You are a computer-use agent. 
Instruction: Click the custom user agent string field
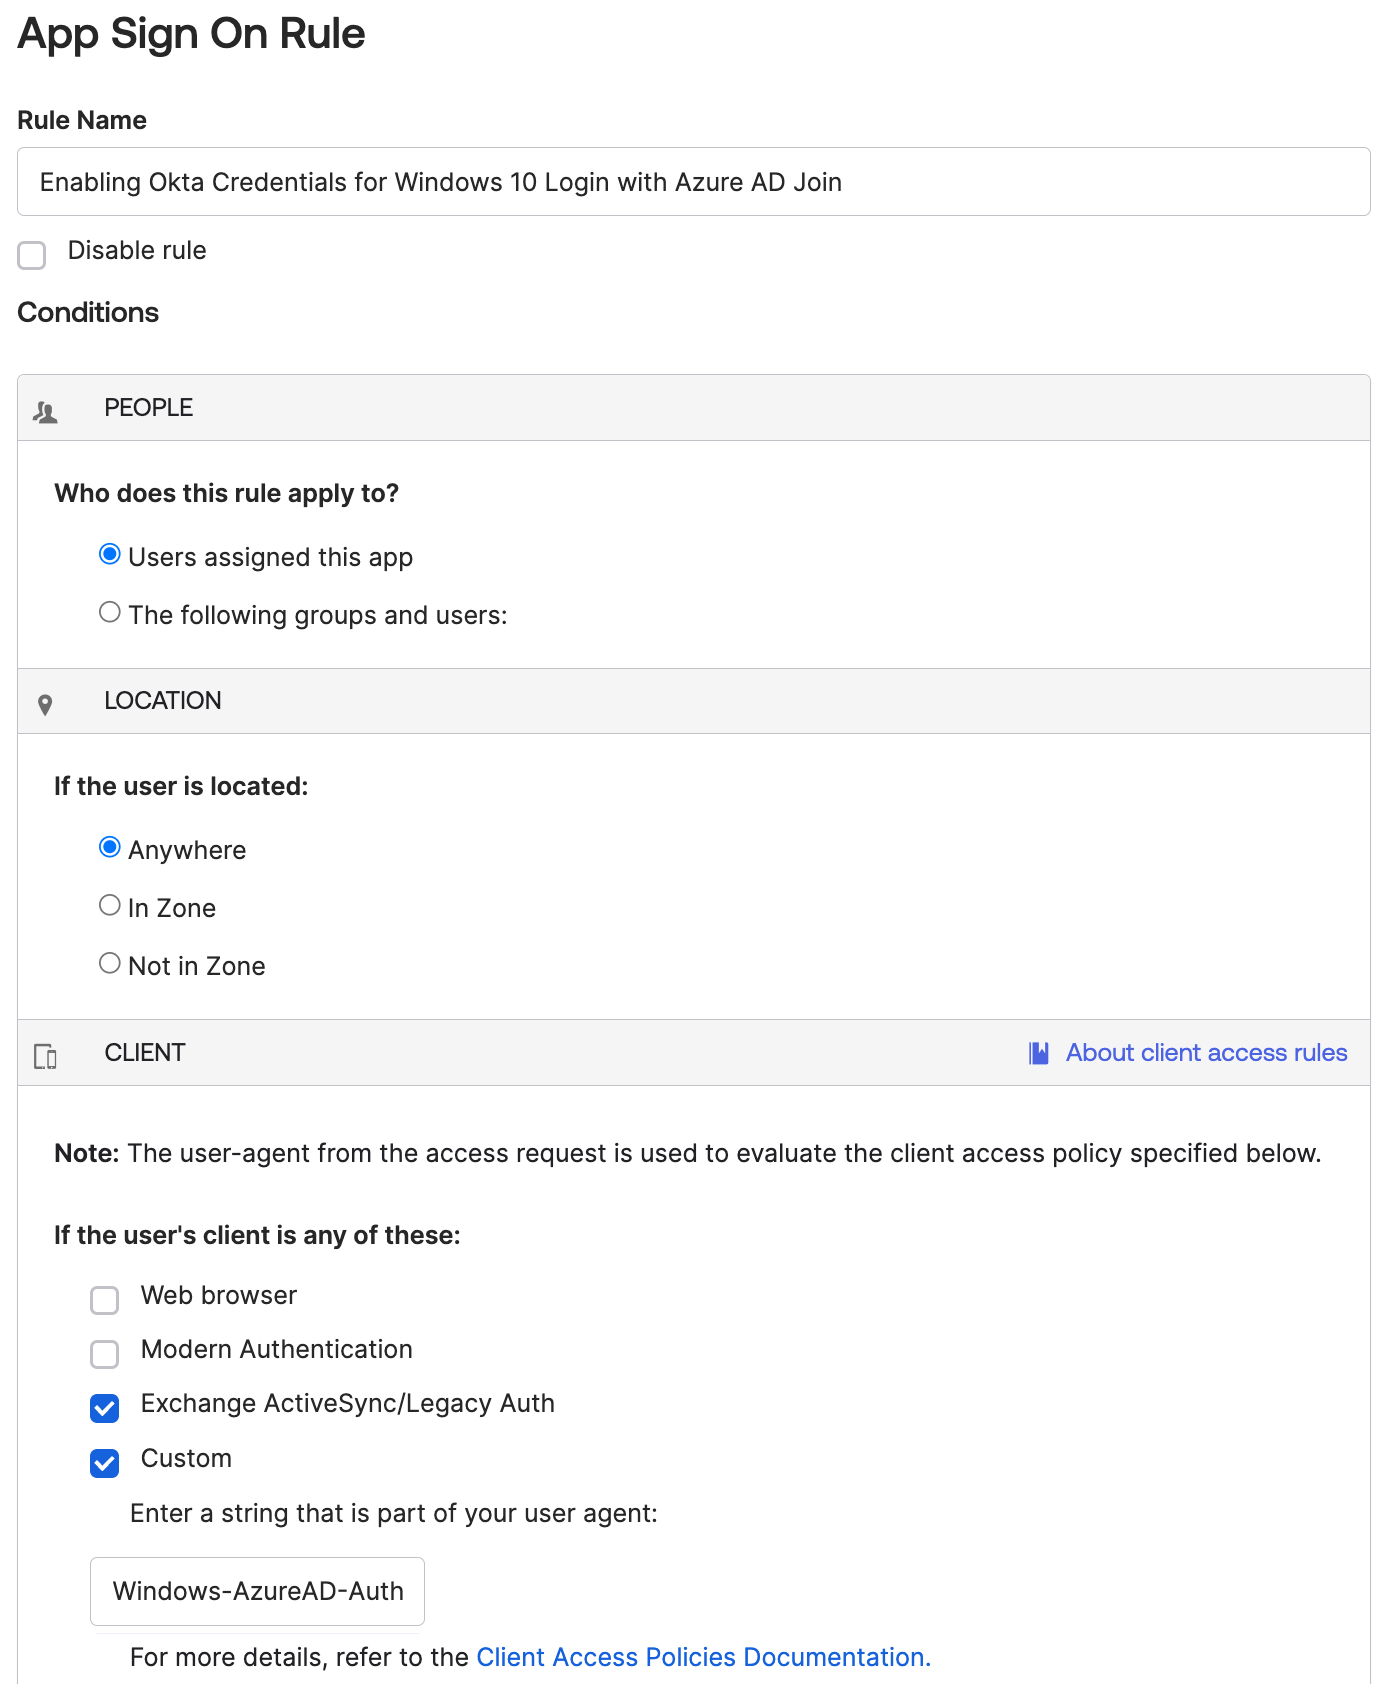257,1591
